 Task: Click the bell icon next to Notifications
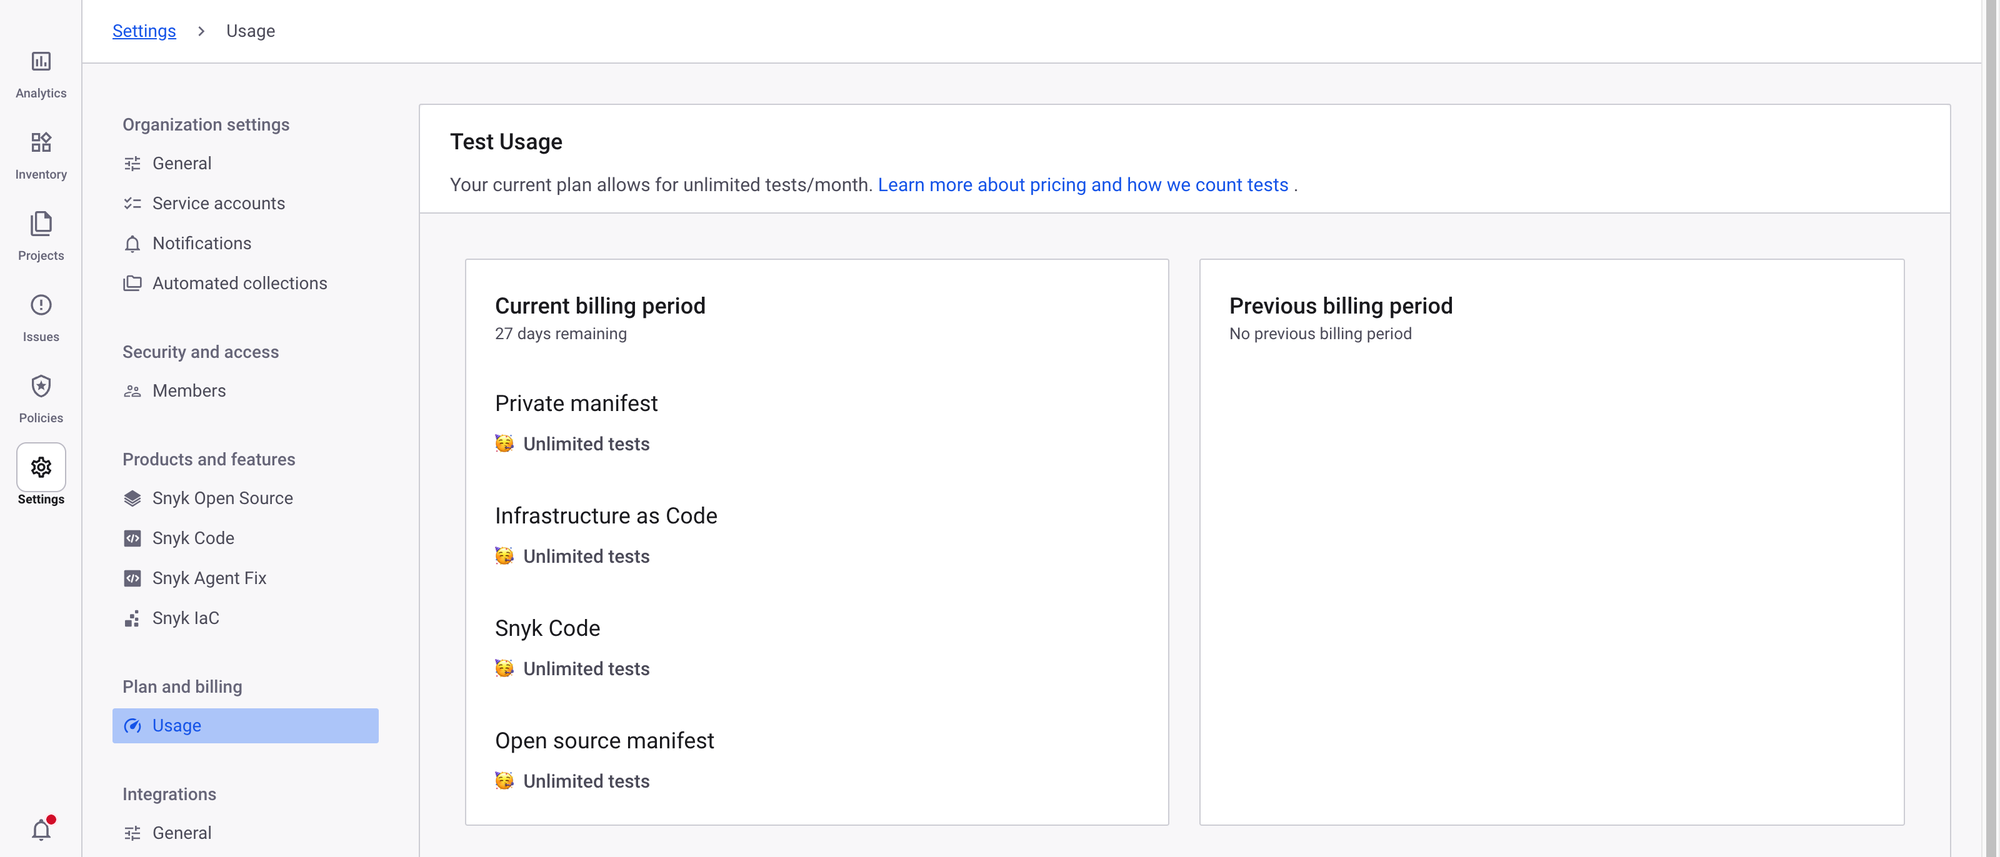pyautogui.click(x=132, y=244)
